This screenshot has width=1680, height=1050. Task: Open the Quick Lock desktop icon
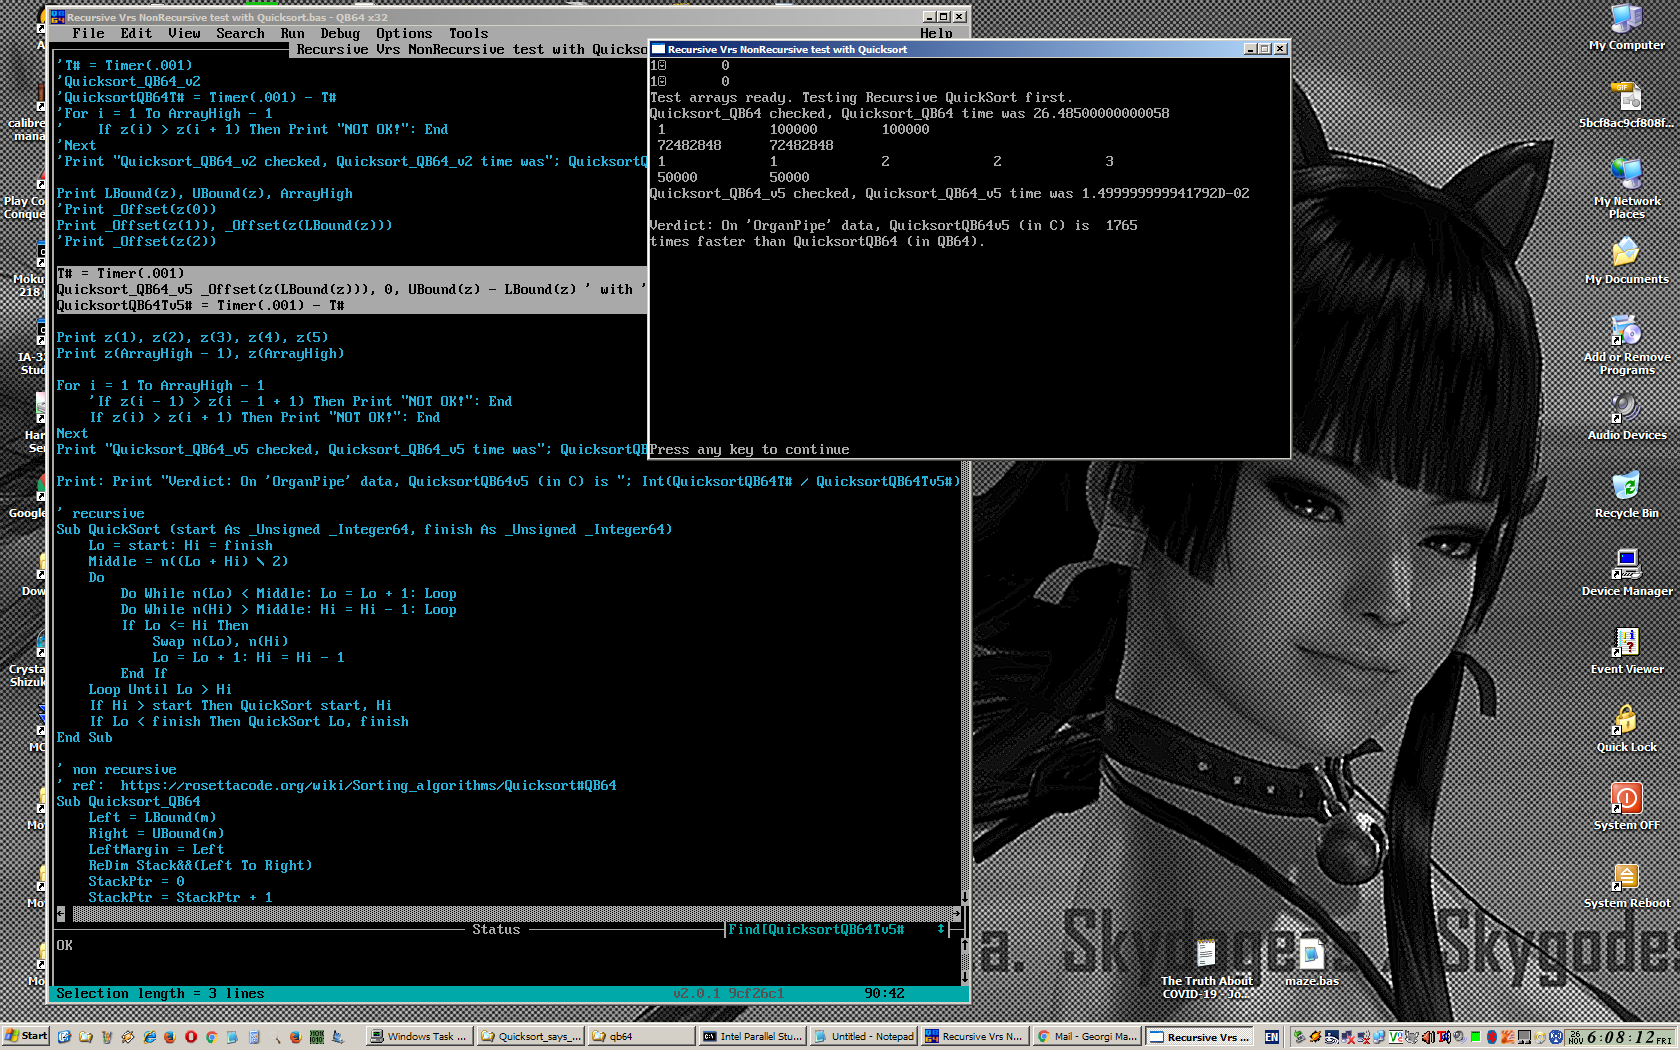click(x=1626, y=729)
